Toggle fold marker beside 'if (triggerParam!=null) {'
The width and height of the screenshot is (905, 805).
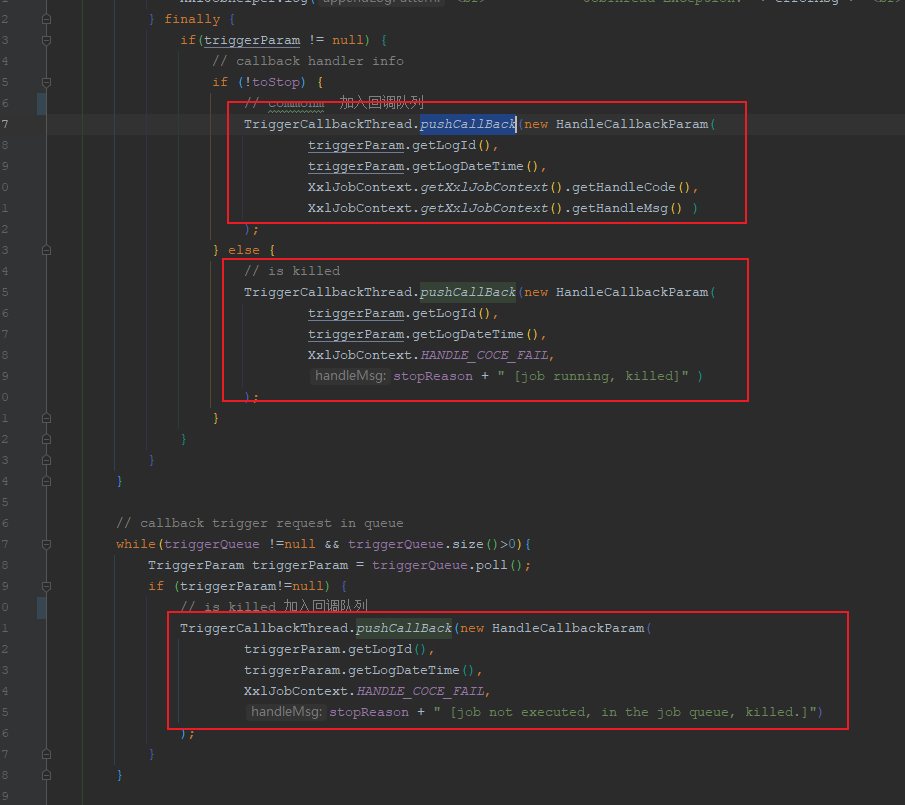[47, 586]
